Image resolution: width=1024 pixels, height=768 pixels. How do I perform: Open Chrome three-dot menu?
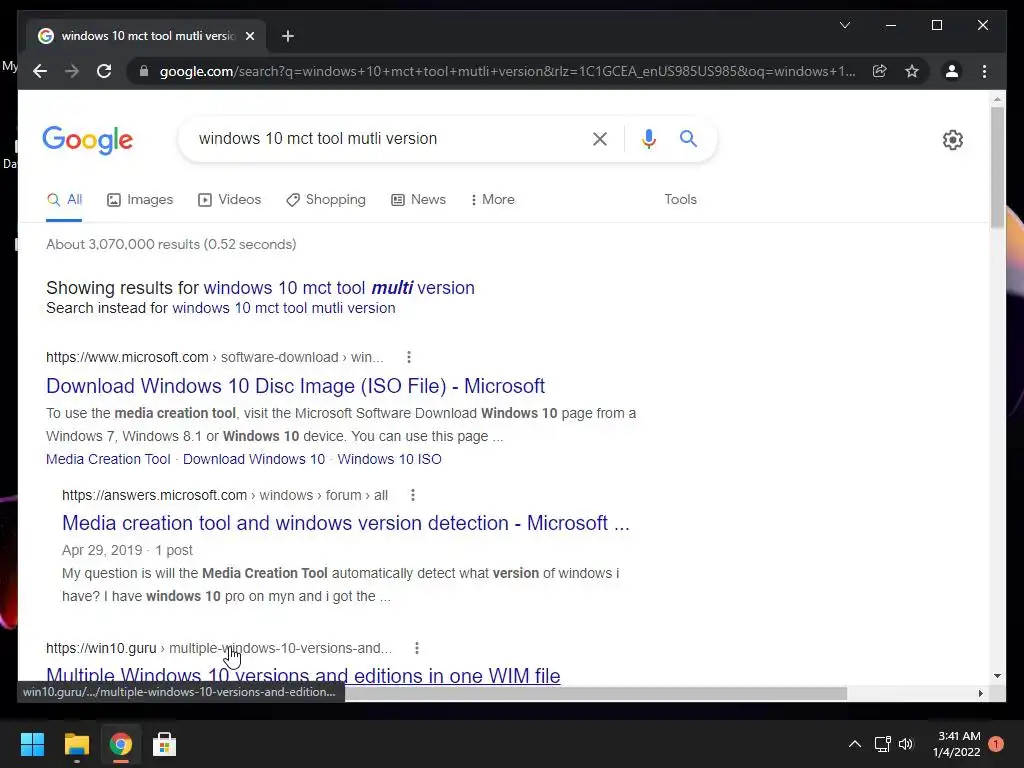(984, 71)
